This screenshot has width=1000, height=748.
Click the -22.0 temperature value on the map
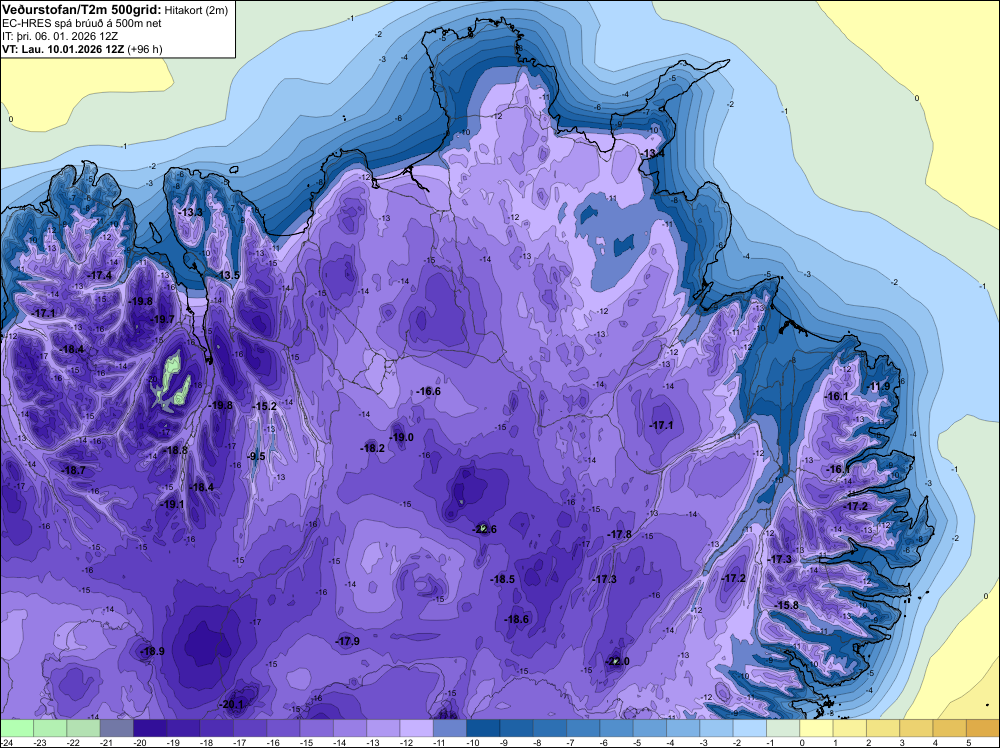617,661
